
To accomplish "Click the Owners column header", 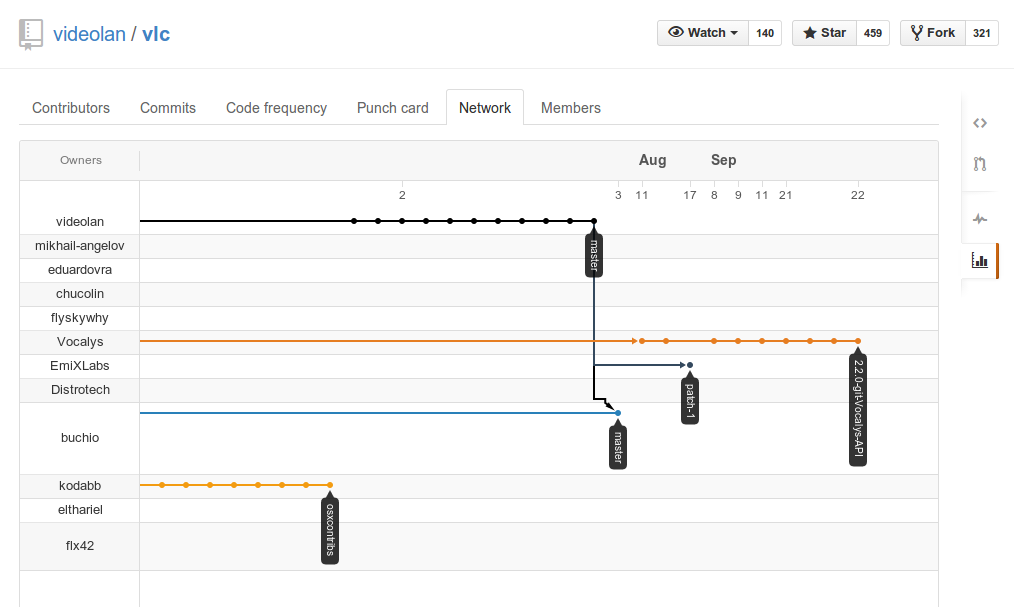I will click(81, 160).
